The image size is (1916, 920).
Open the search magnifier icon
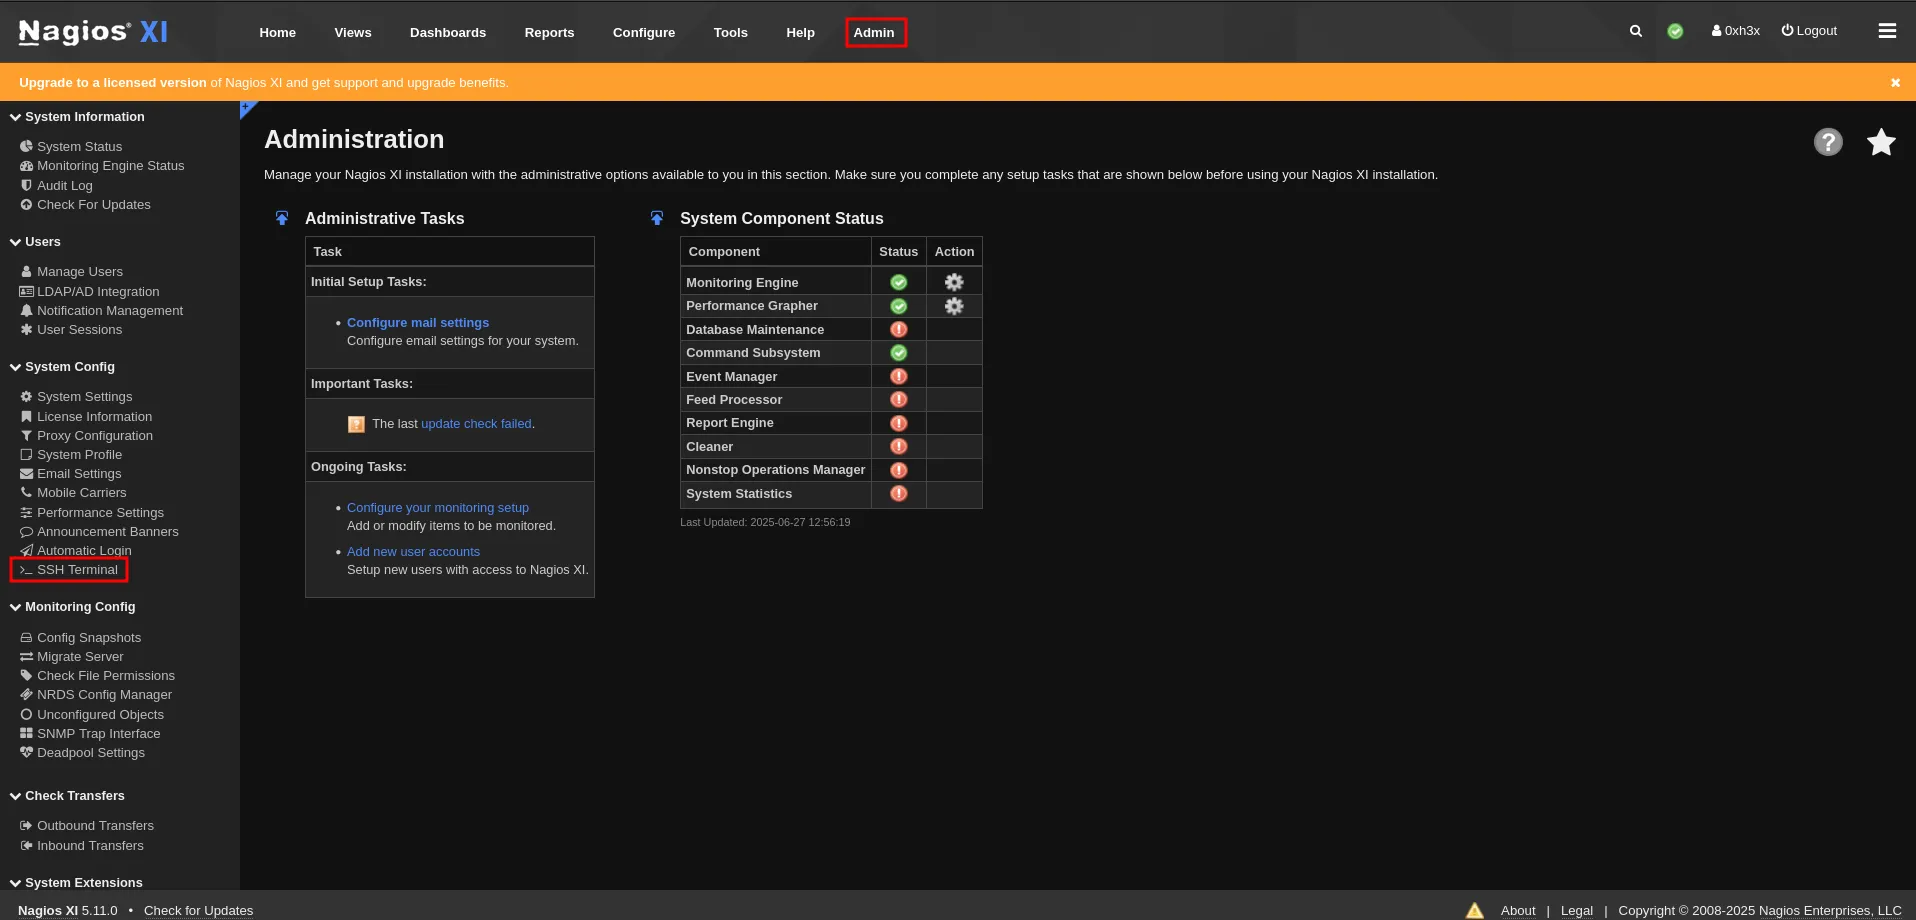(x=1636, y=31)
